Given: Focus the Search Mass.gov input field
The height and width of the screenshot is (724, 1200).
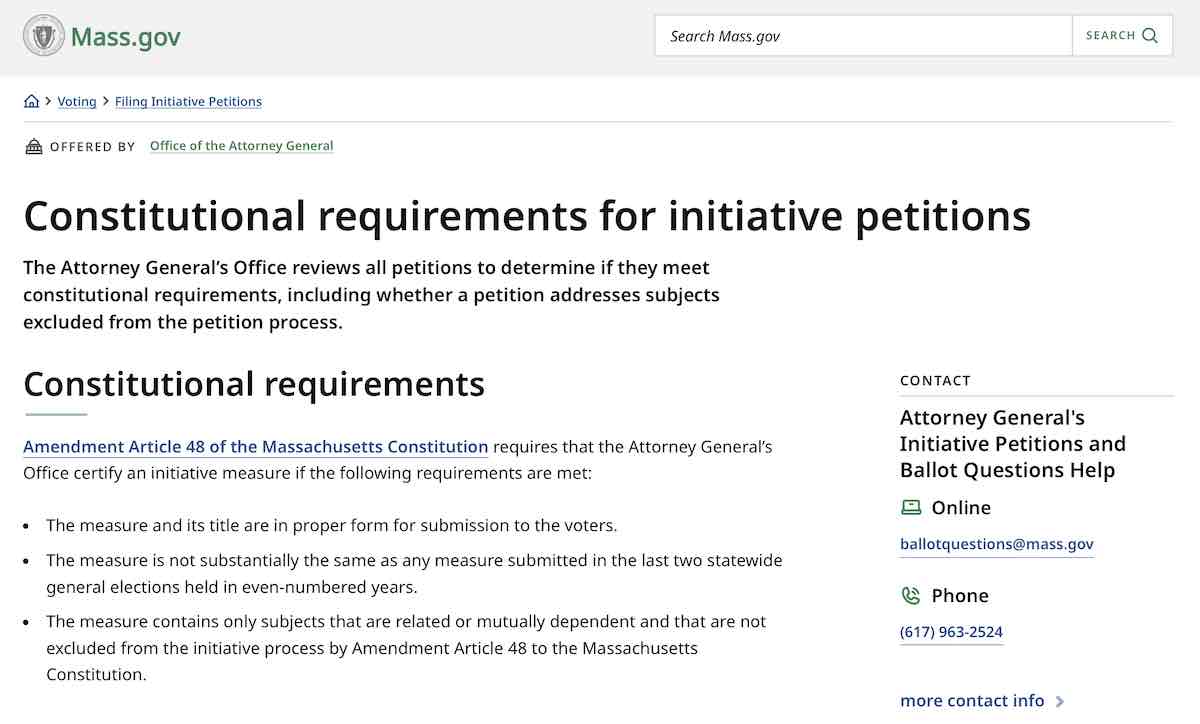Looking at the screenshot, I should (863, 36).
